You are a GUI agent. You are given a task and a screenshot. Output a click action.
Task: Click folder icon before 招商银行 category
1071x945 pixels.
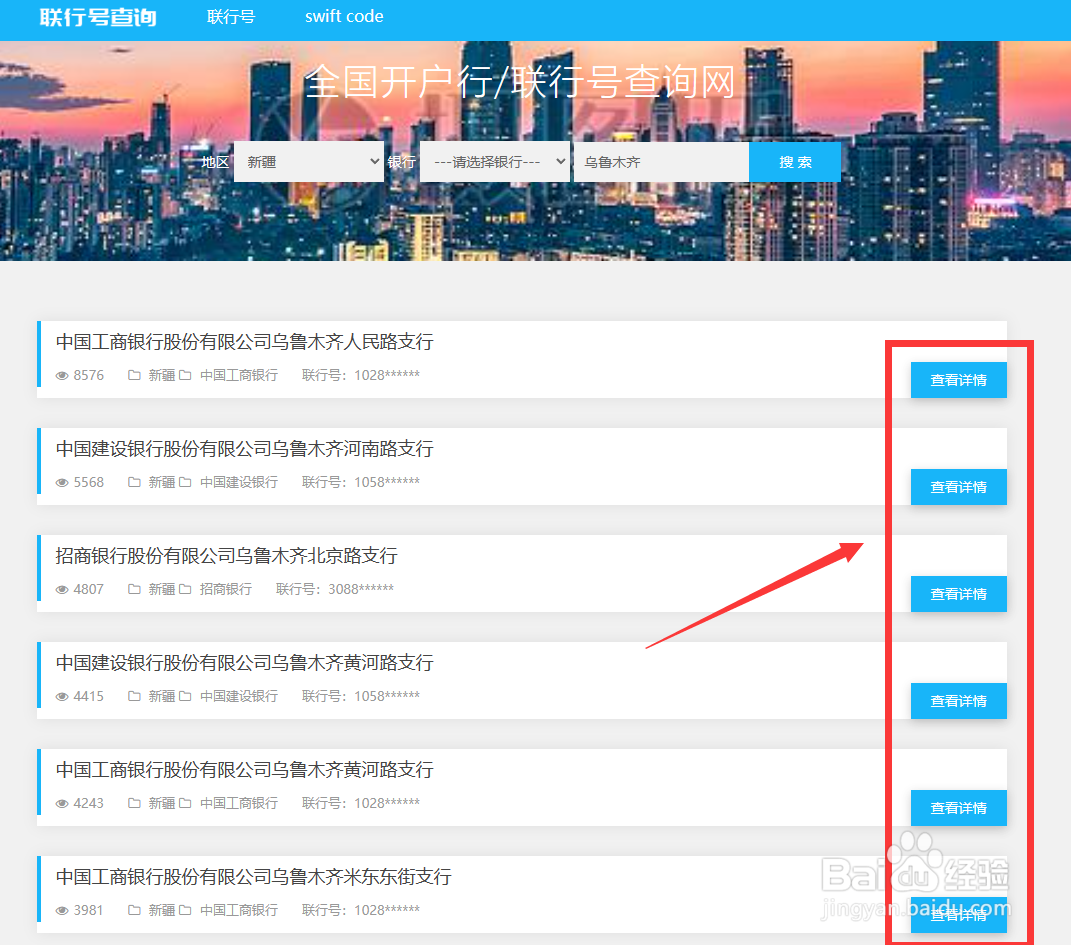tap(185, 589)
